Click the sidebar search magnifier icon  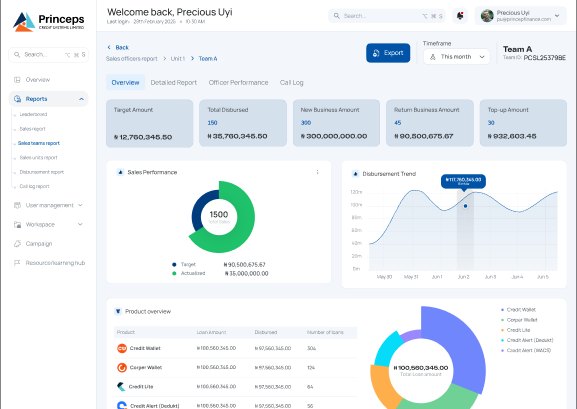[17, 54]
